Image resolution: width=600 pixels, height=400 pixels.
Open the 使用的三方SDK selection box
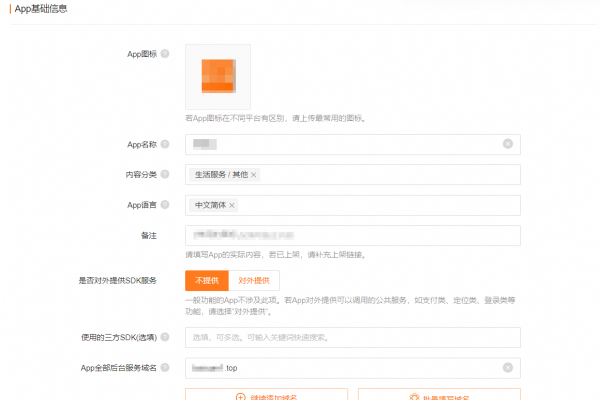coord(353,337)
